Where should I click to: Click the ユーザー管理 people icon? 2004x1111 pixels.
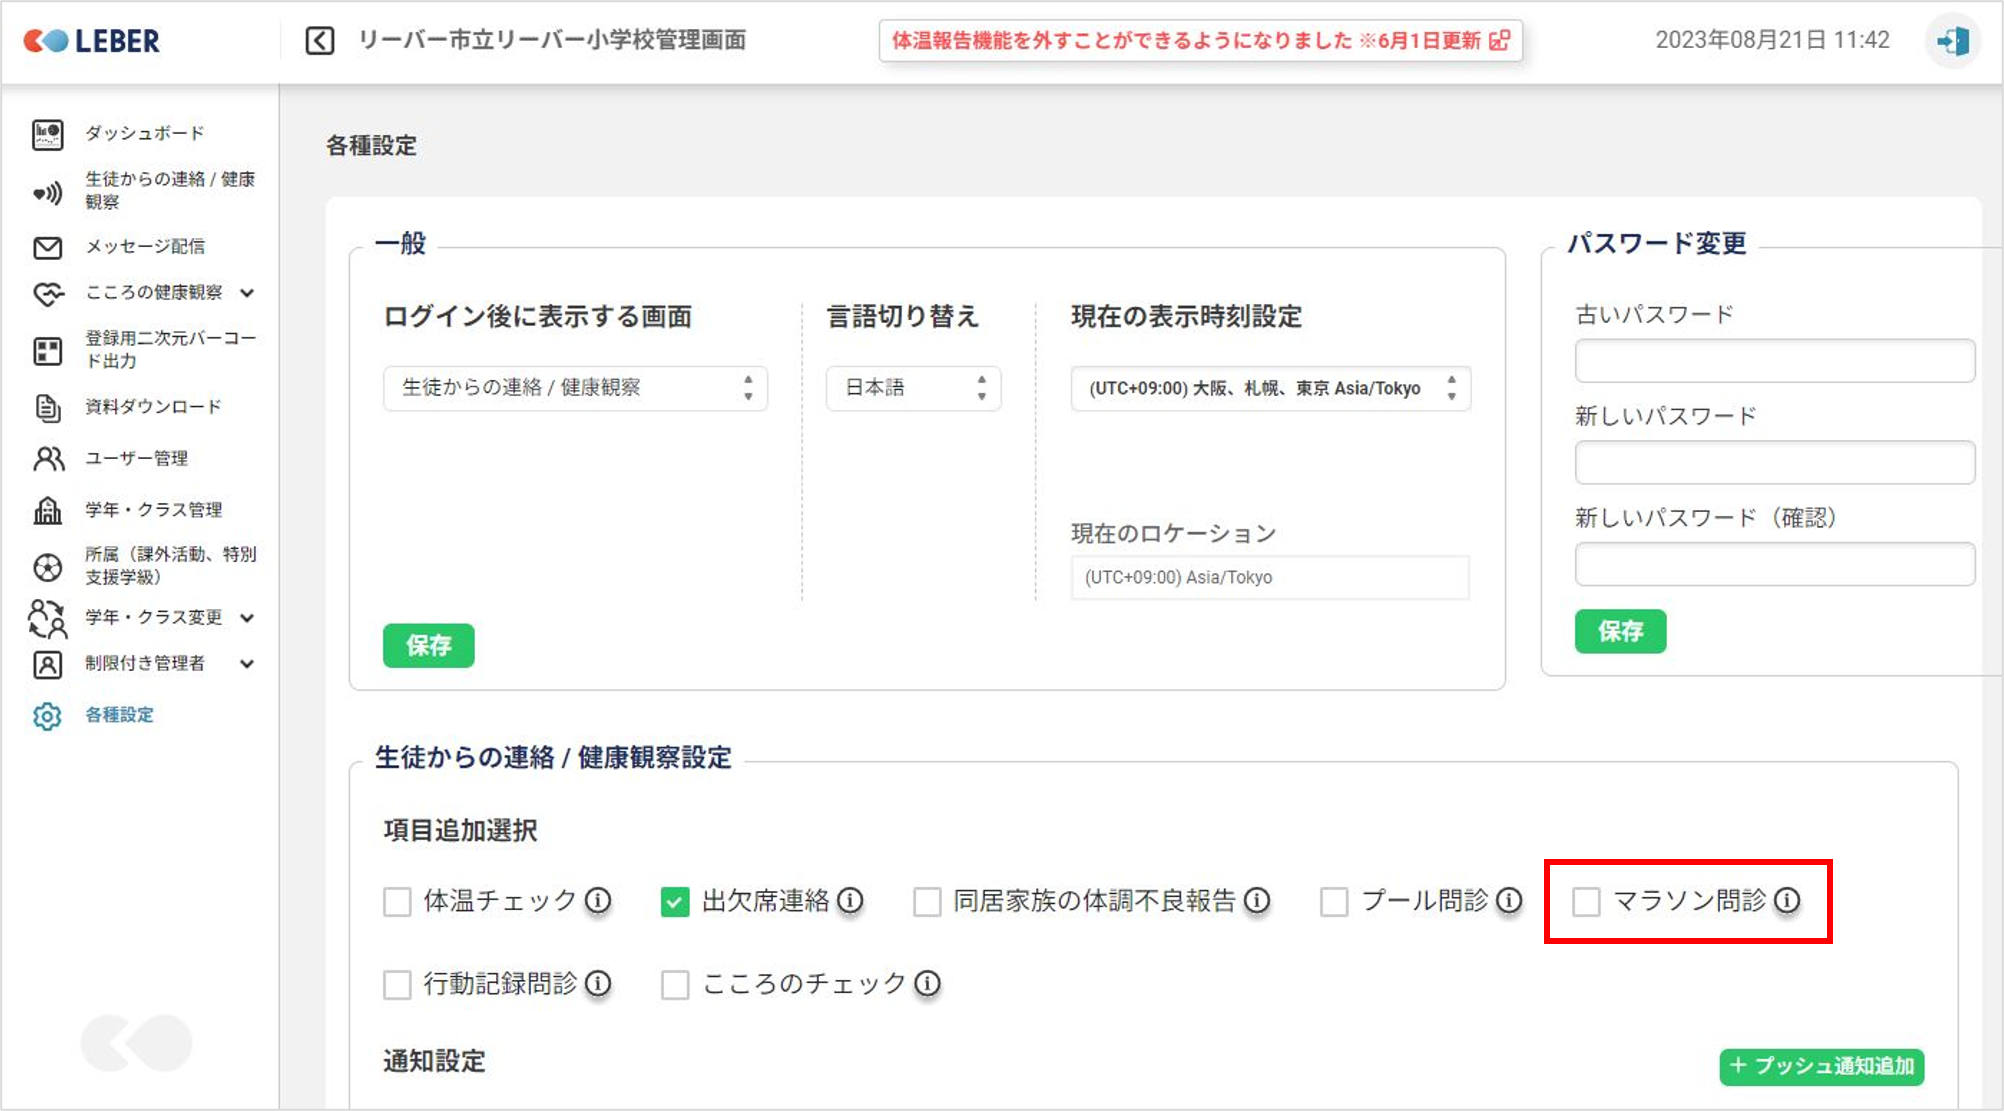[47, 459]
